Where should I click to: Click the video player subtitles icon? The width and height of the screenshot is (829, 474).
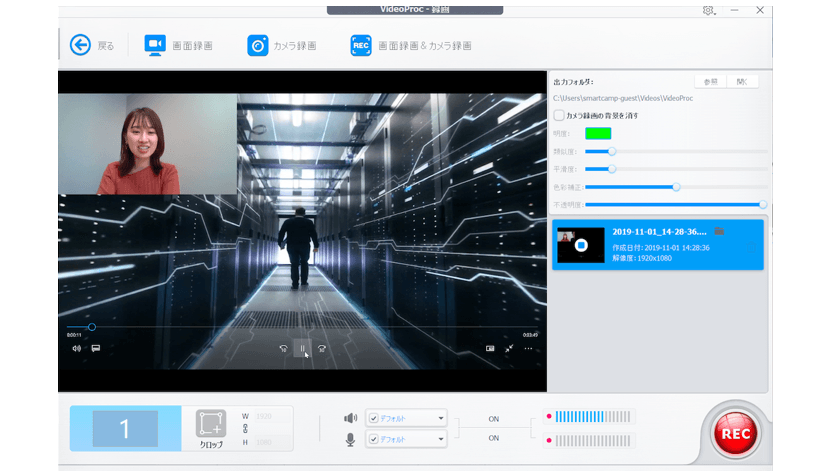(x=96, y=348)
